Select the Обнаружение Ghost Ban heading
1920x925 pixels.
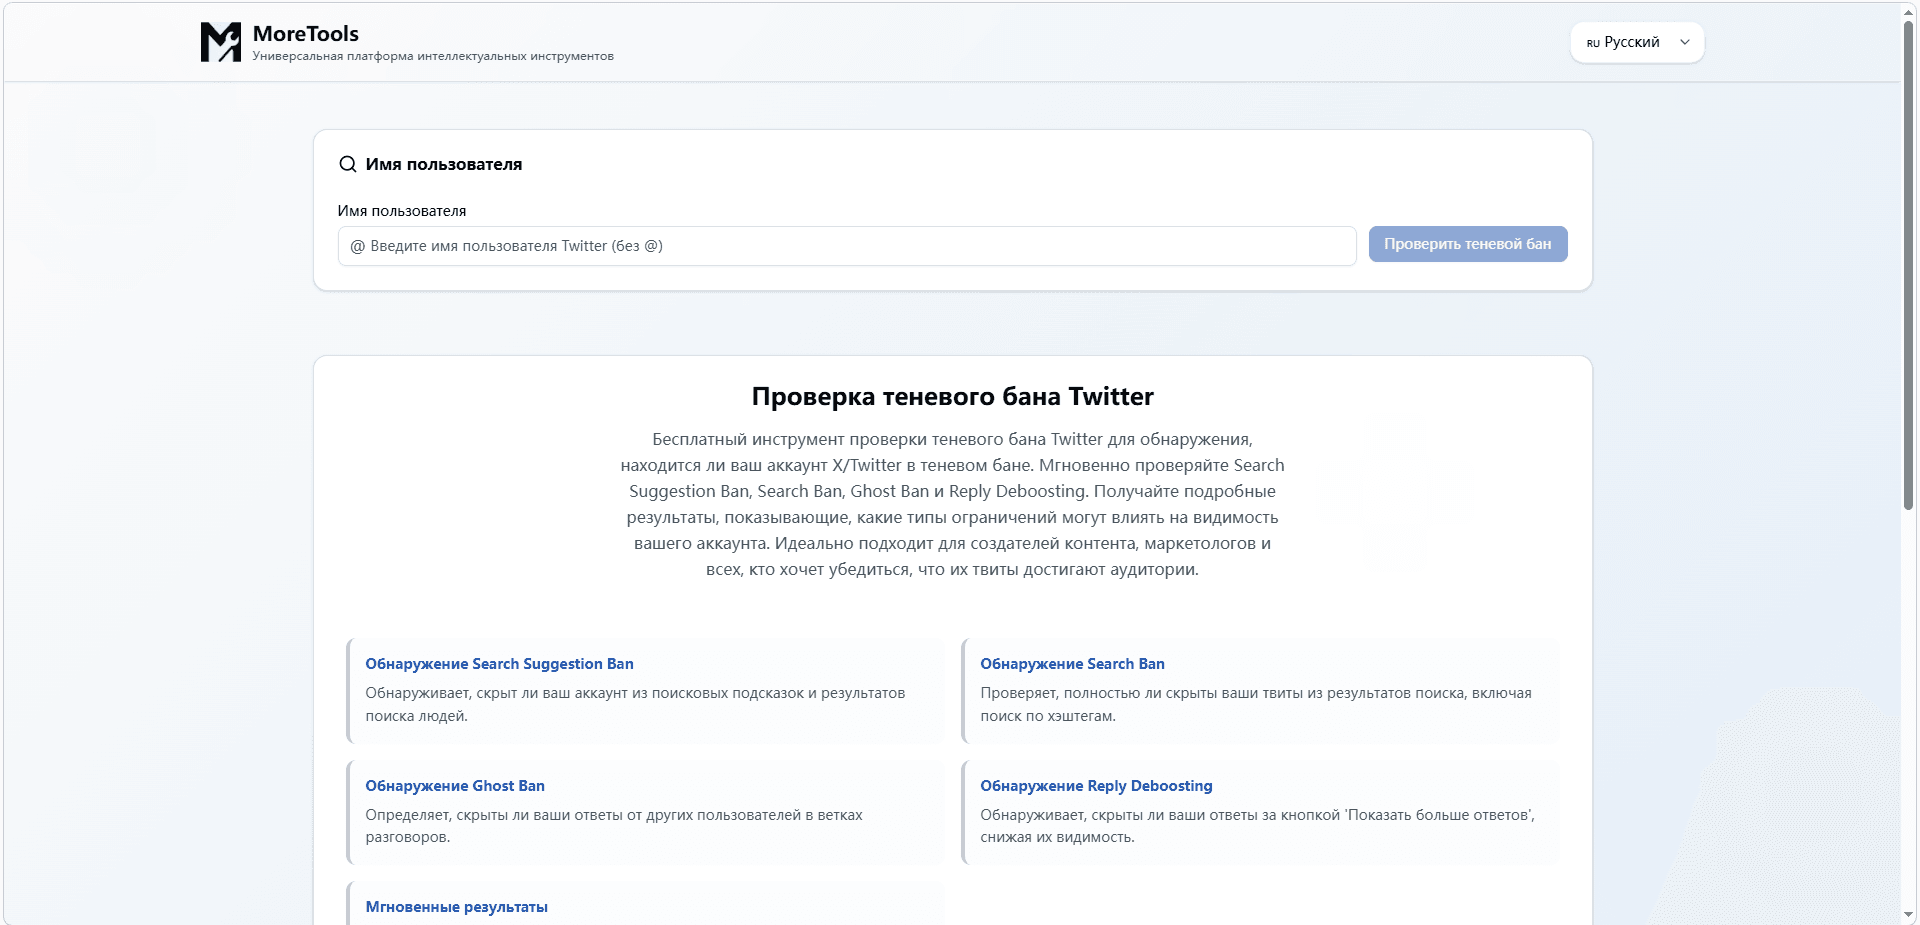[455, 786]
